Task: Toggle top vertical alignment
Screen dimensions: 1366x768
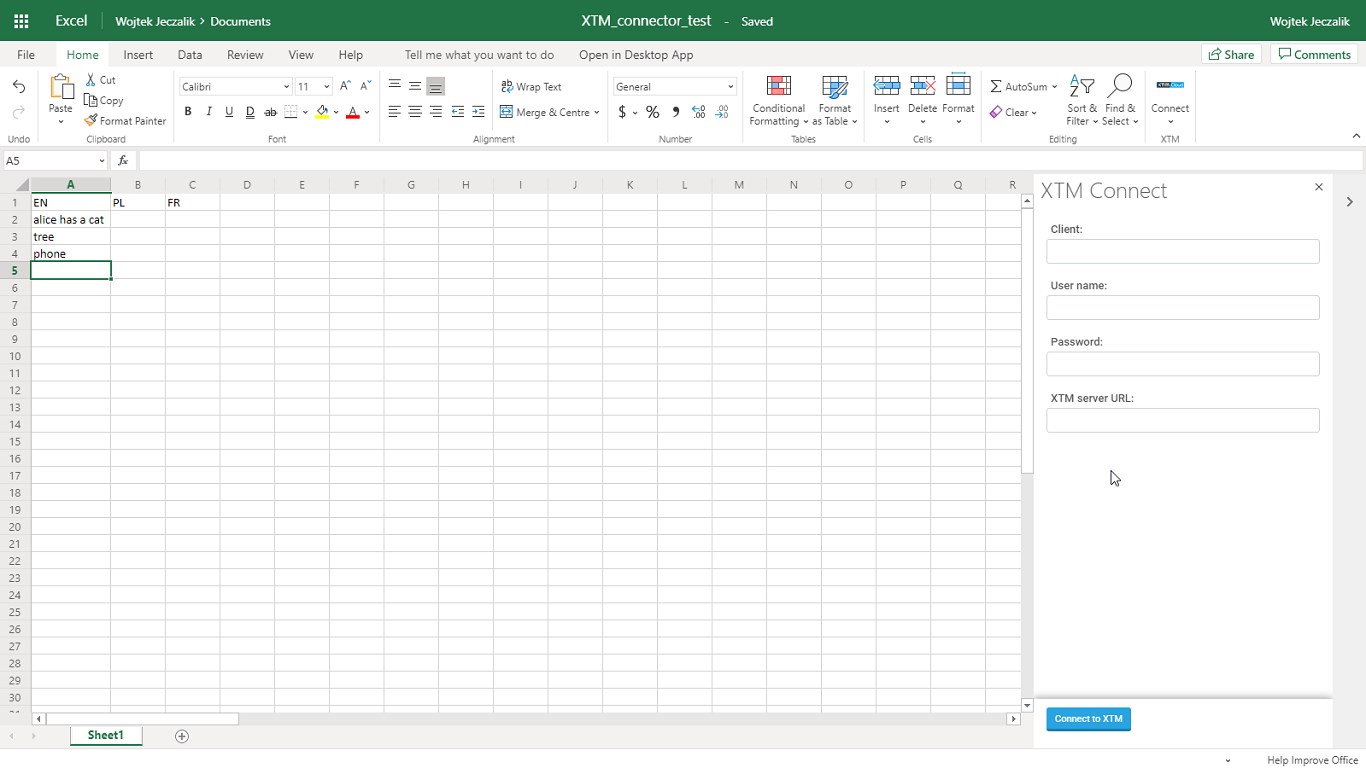Action: (394, 86)
